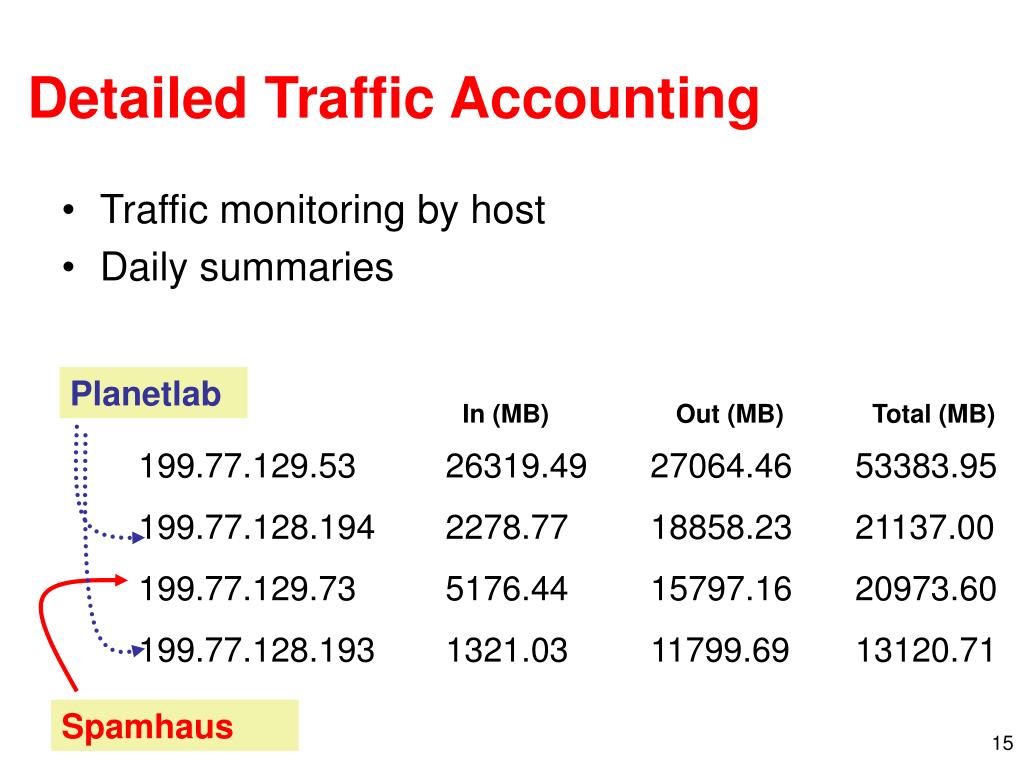Click the blue dotted arrowhead at 199.77.128.194

138,538
